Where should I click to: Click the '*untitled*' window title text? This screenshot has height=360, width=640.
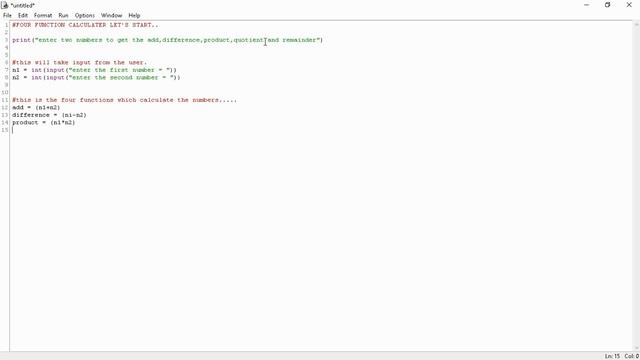coord(22,5)
